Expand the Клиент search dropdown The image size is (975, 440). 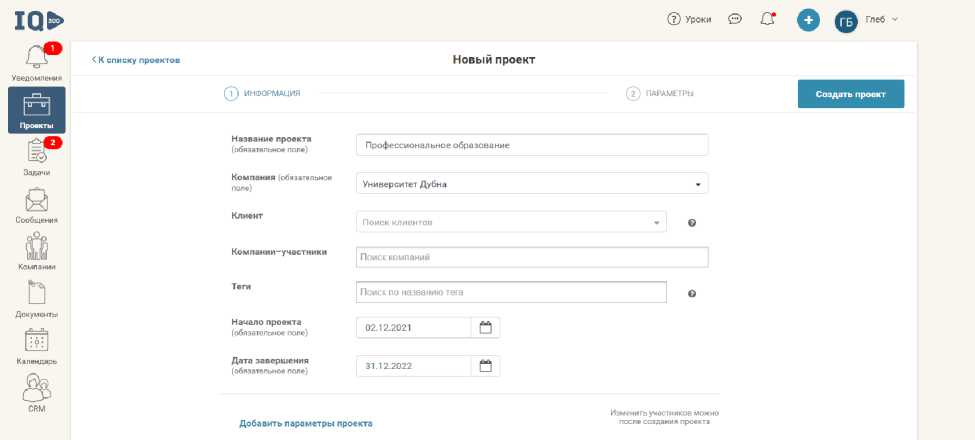[x=656, y=222]
